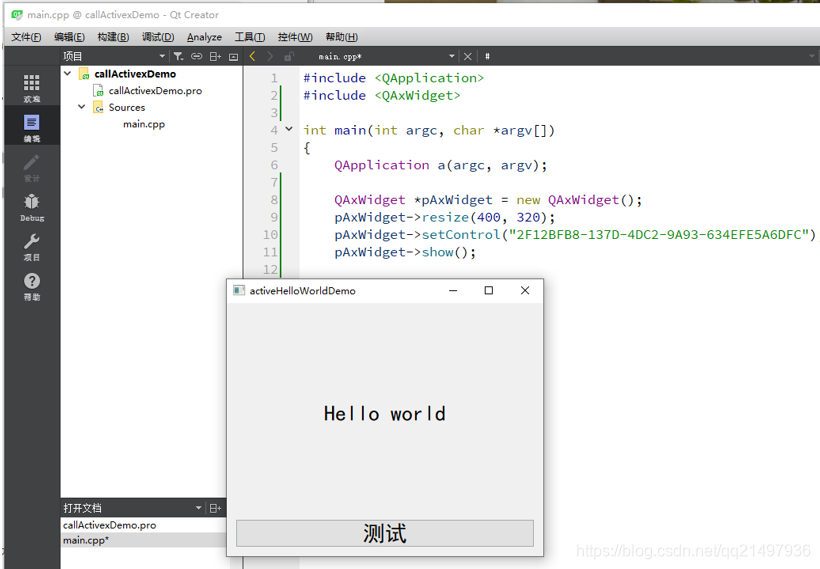Close the activeHelloWorldDemo window
This screenshot has height=569, width=820.
pyautogui.click(x=525, y=290)
